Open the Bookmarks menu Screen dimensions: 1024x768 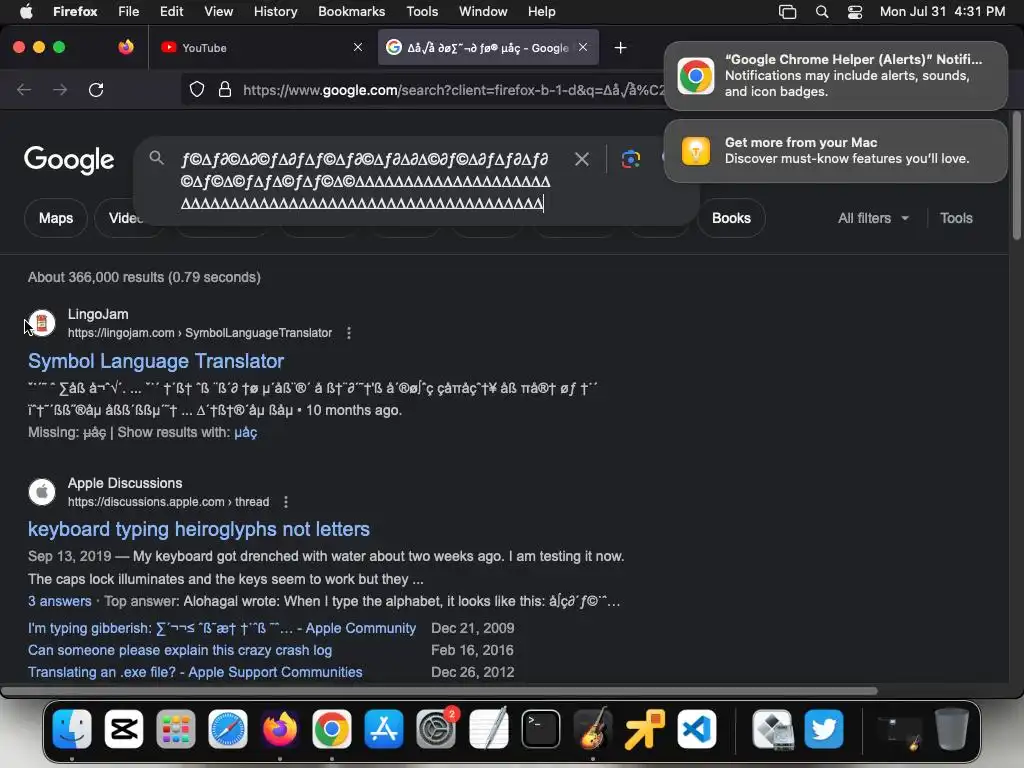(x=351, y=11)
